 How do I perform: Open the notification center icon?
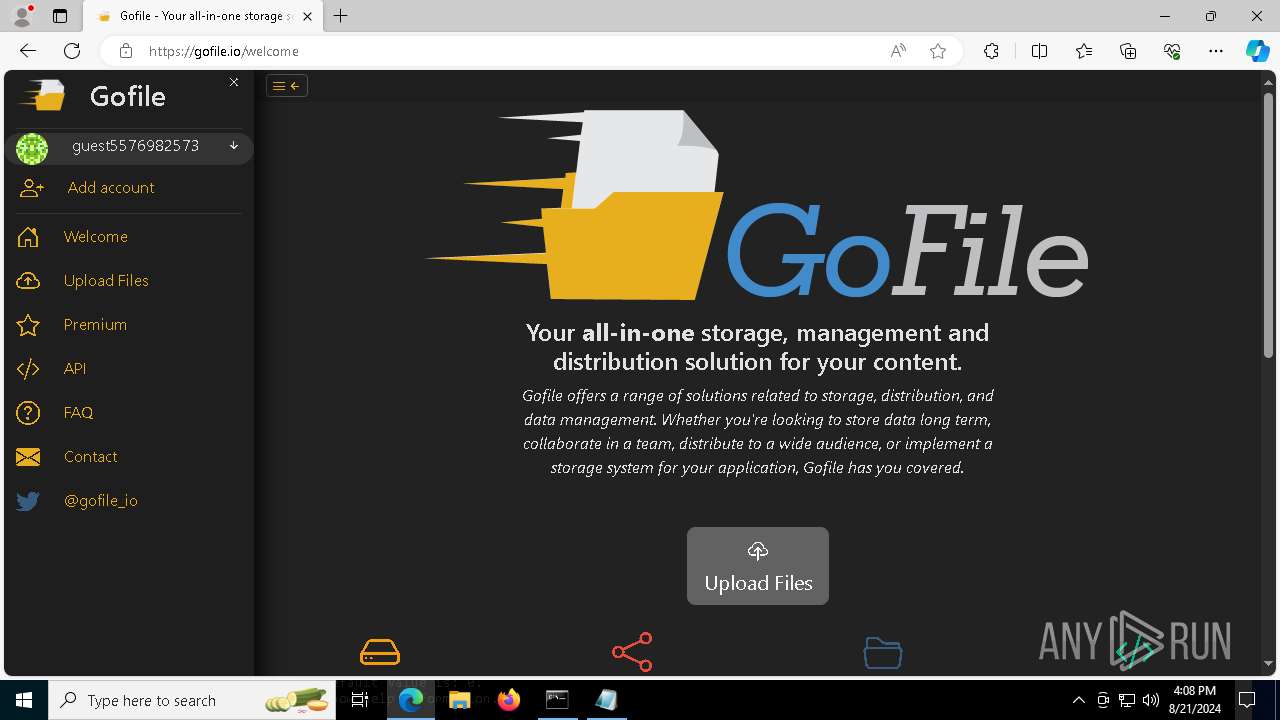pyautogui.click(x=1247, y=700)
